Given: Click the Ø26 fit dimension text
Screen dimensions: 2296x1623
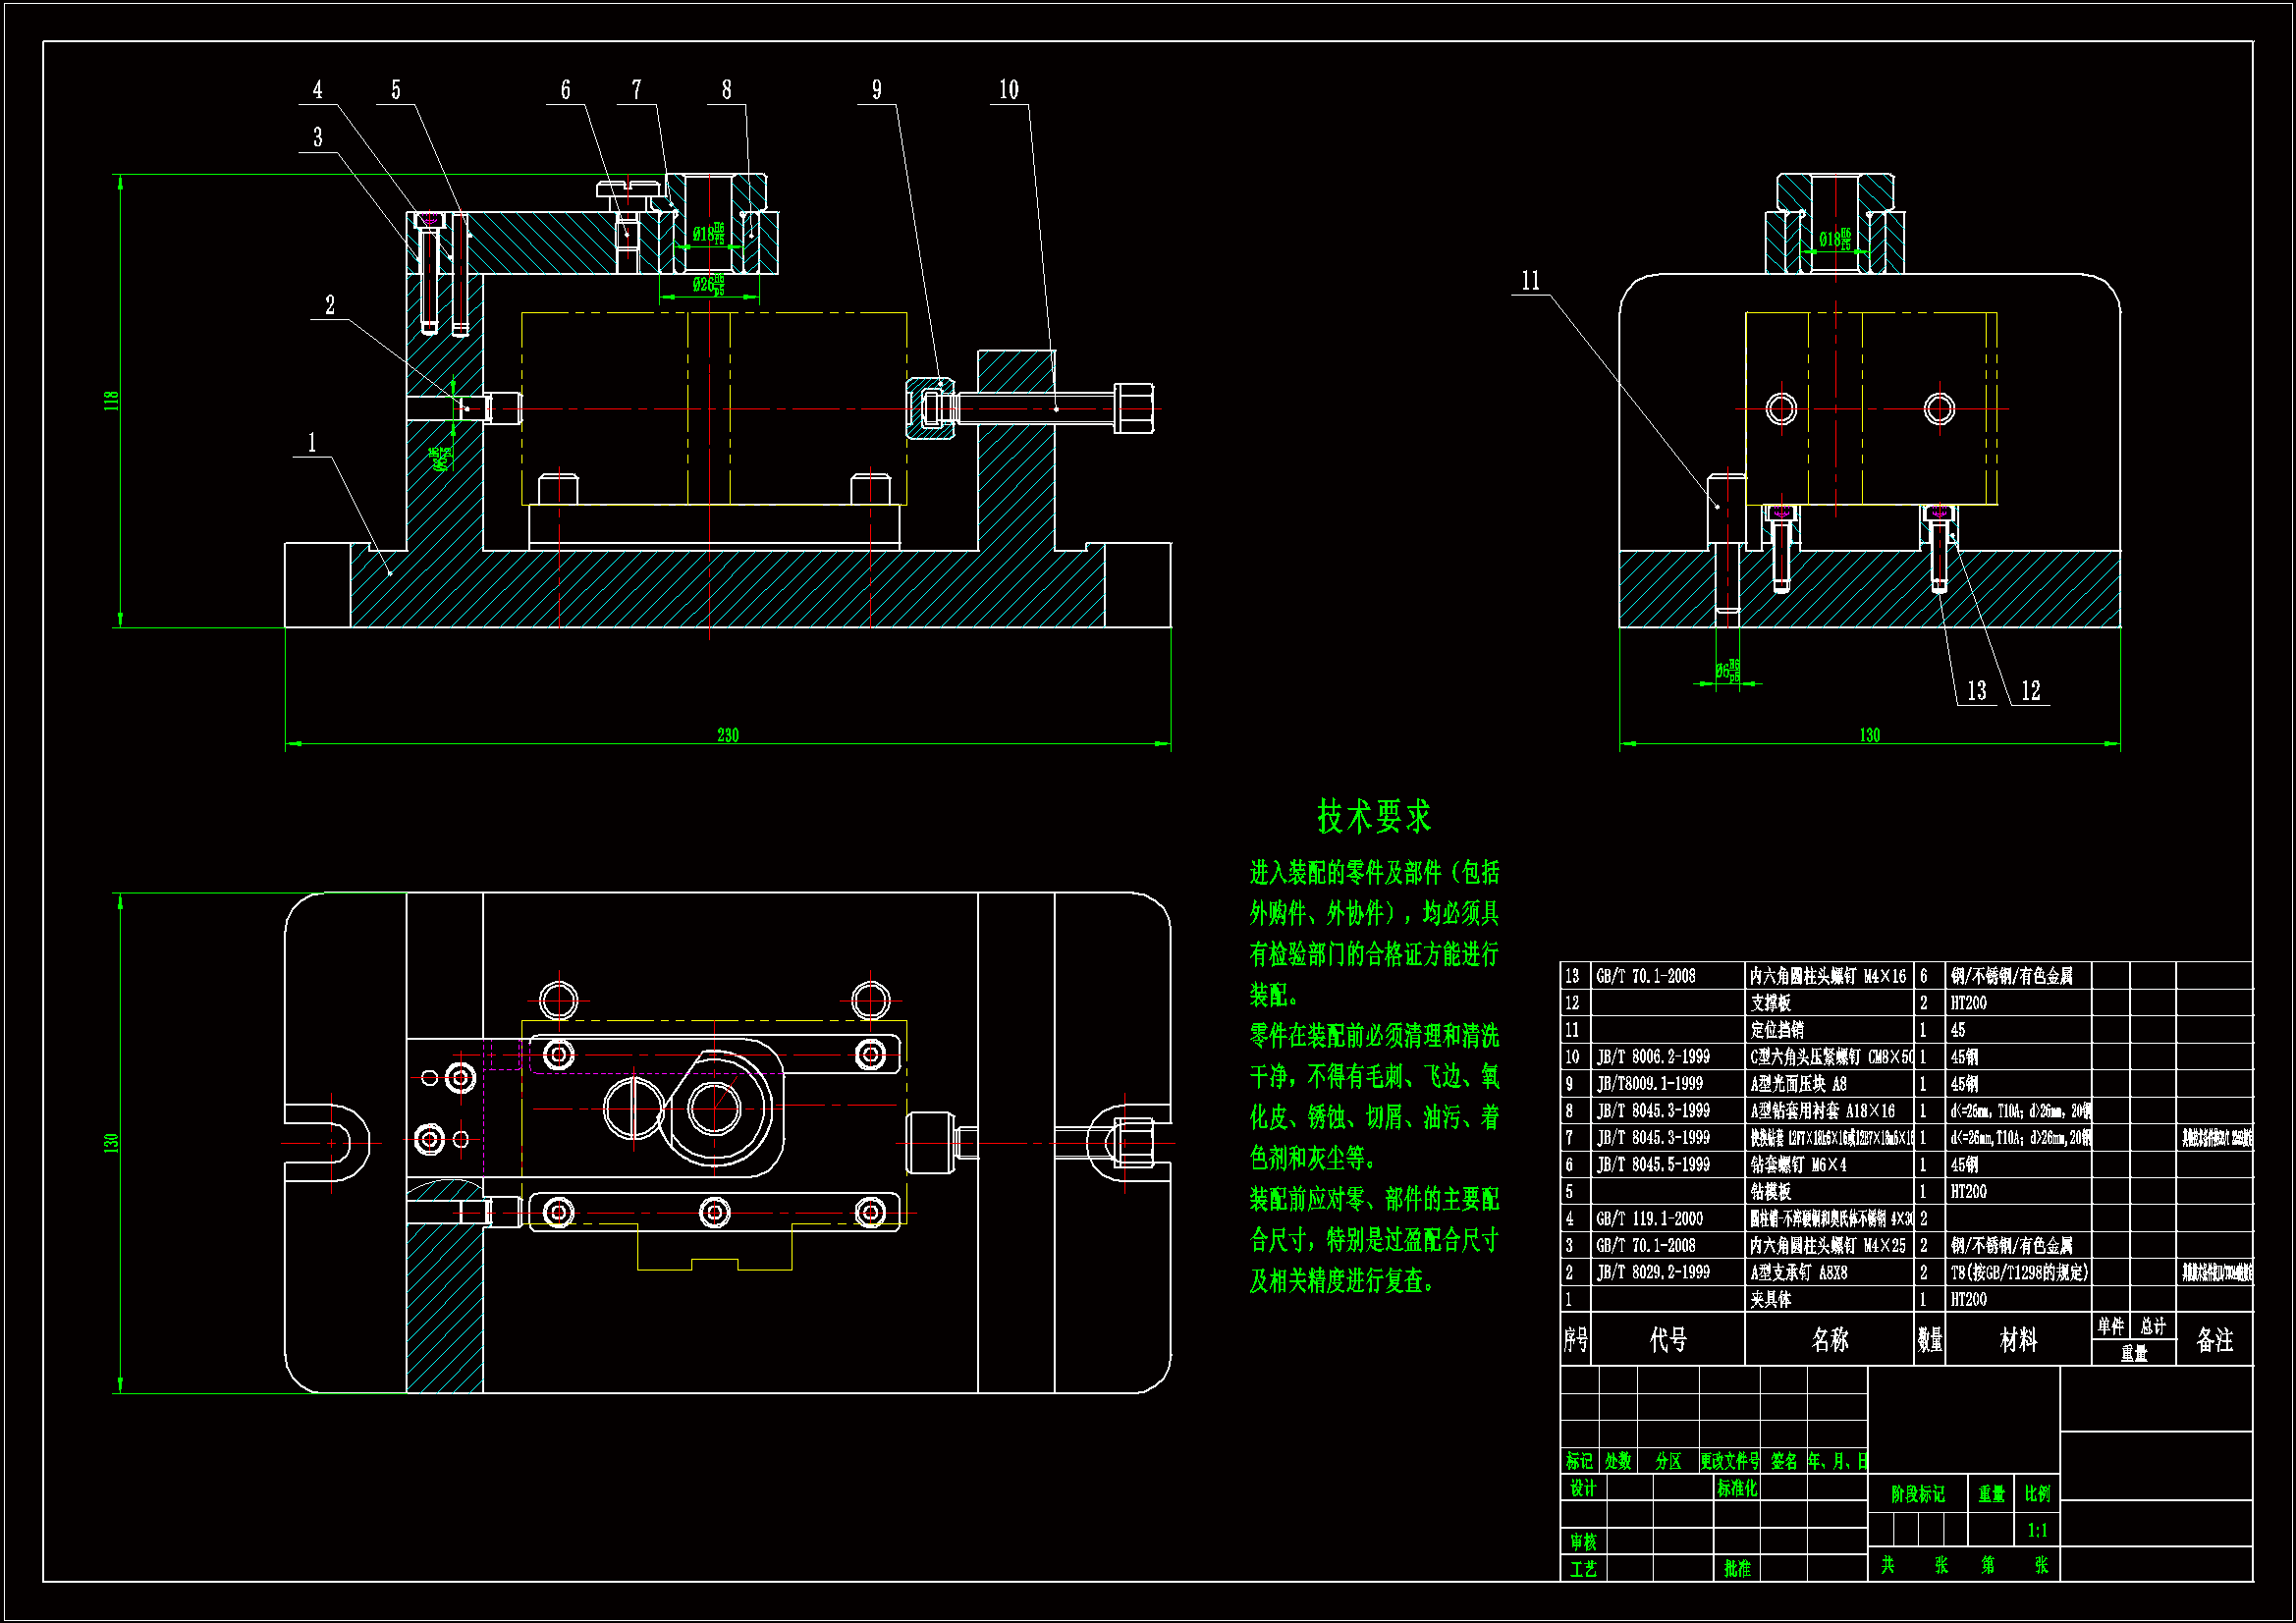Looking at the screenshot, I should click(708, 285).
